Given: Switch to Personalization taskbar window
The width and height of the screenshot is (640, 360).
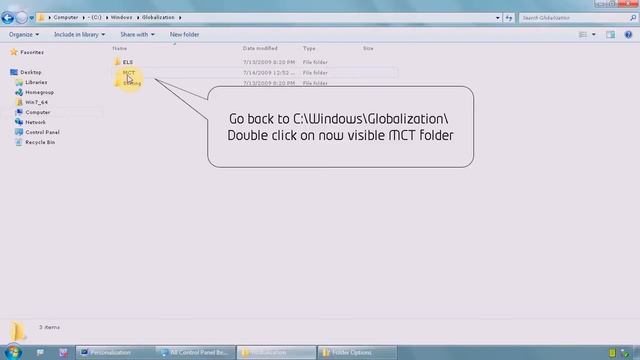Looking at the screenshot, I should (x=115, y=352).
